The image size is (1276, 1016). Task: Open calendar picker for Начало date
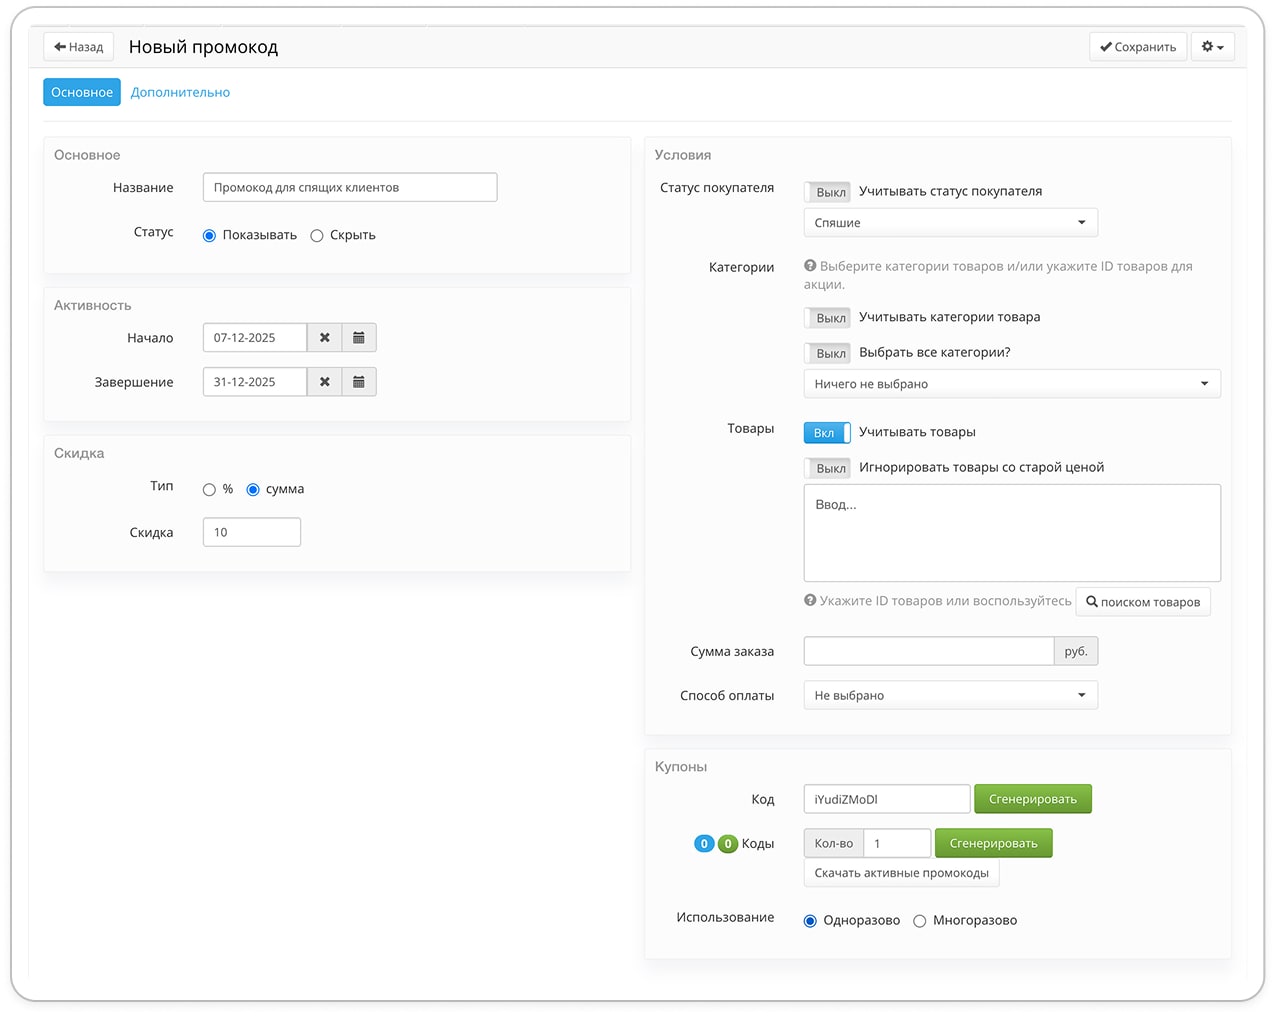click(x=359, y=338)
